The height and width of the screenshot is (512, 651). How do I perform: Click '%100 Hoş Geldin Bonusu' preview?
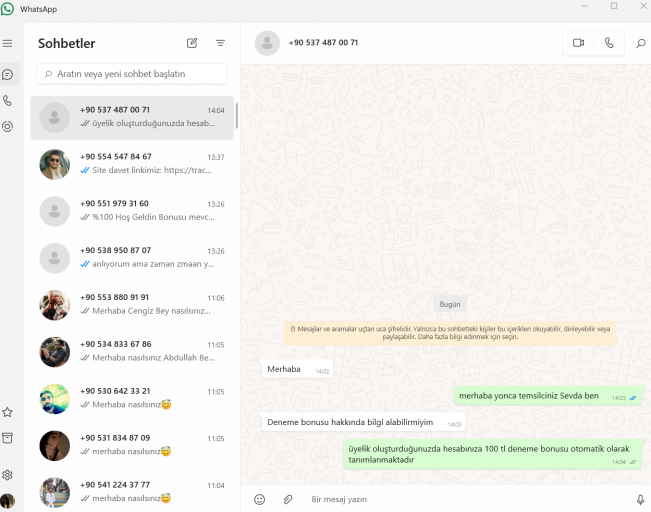pos(153,217)
